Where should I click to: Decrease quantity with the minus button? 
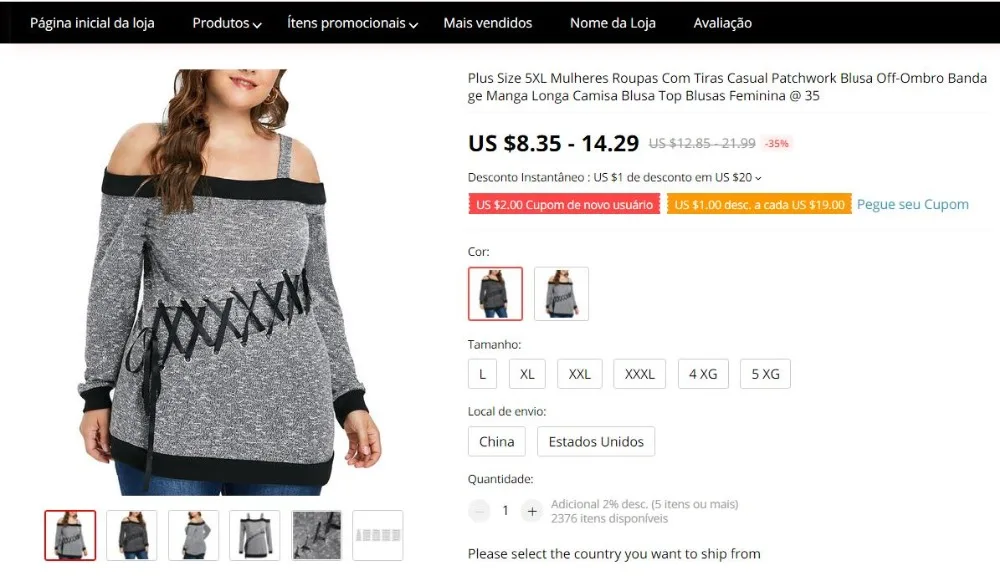pos(479,511)
